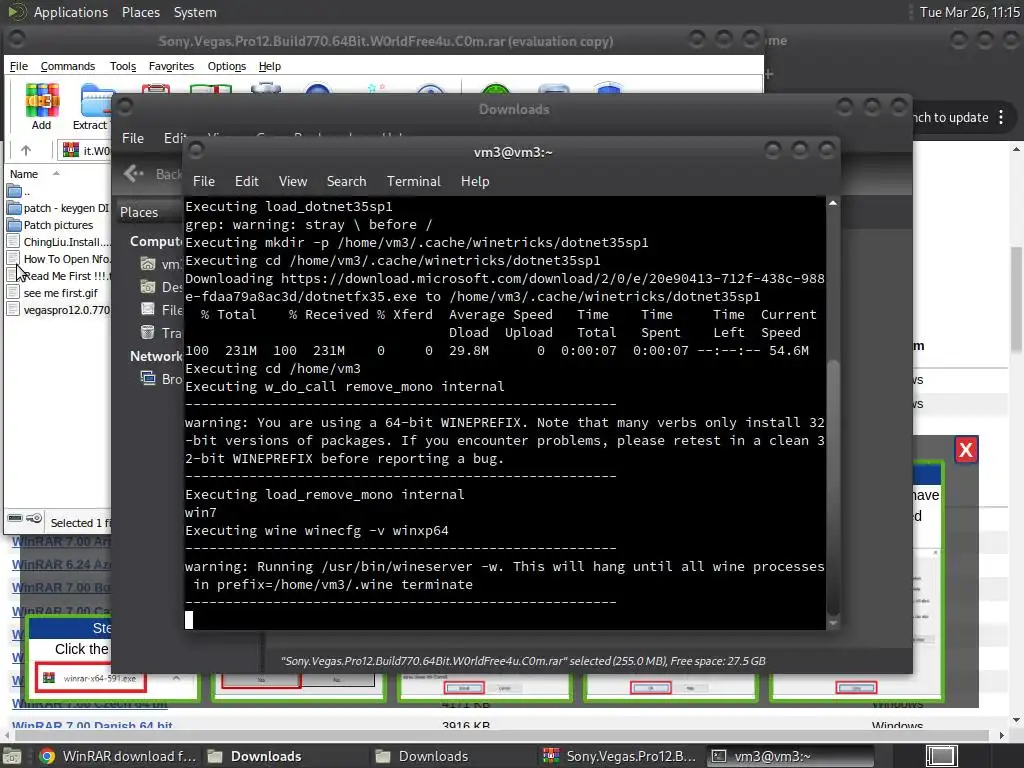
Task: Open the WinRAR Options menu
Action: pos(227,66)
